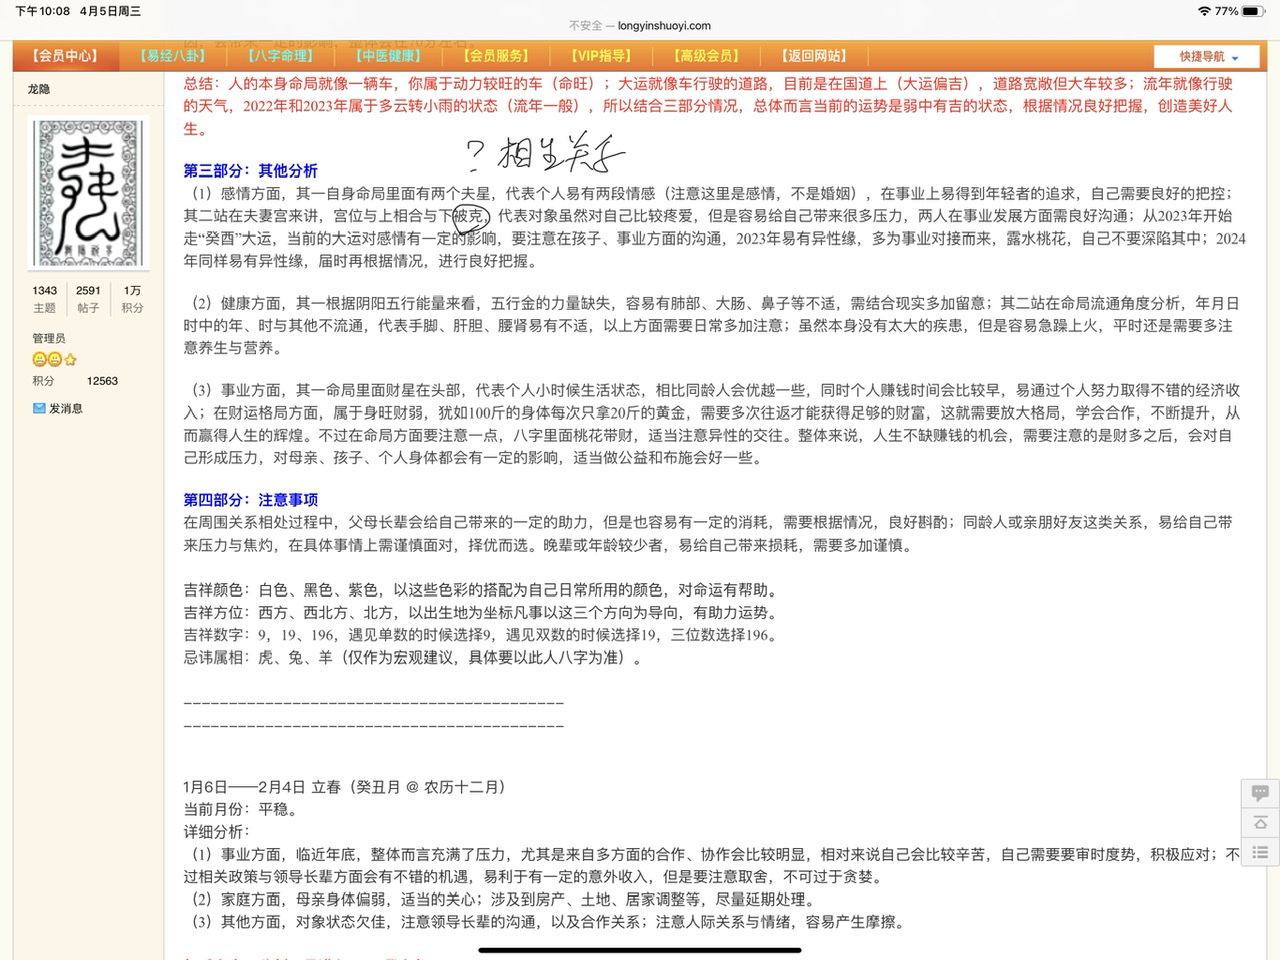The image size is (1280, 960).
Task: Check the Wi-Fi status icon in status bar
Action: [x=1204, y=11]
